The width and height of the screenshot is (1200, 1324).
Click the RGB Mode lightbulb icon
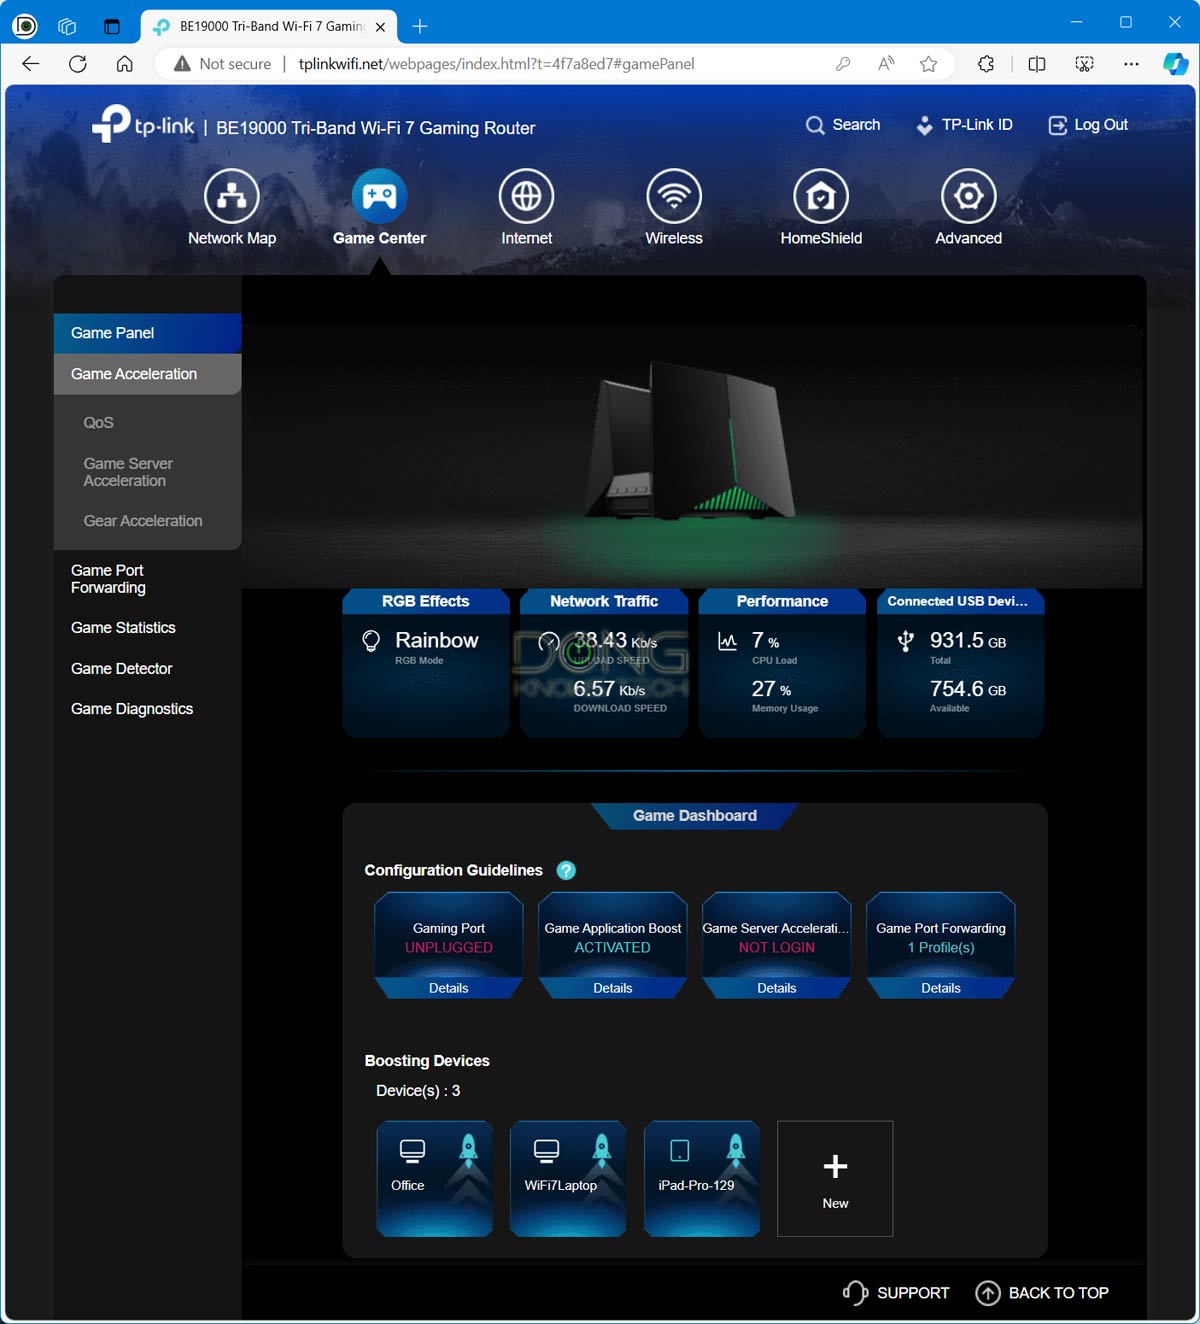click(371, 641)
